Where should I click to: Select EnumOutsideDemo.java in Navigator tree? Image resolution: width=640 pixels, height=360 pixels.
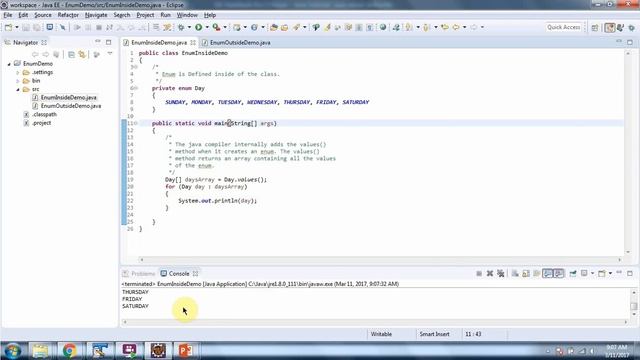[x=71, y=106]
